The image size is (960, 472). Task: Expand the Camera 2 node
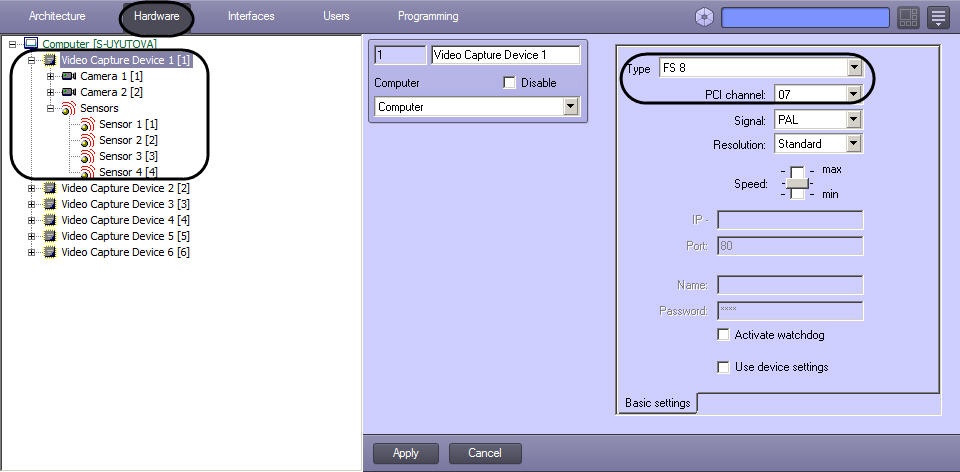50,92
